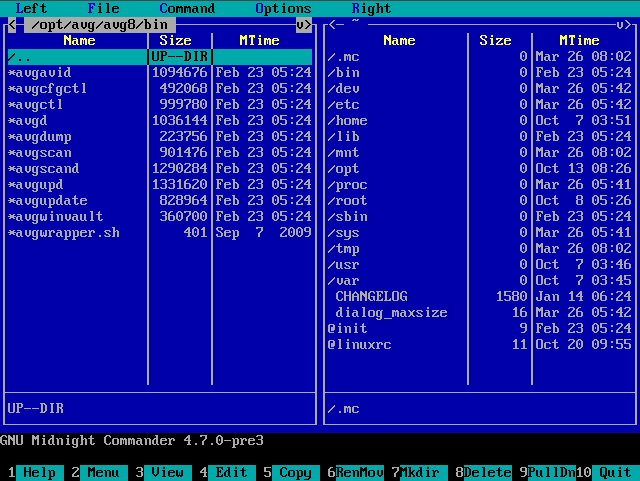Open the Left menu

click(31, 8)
